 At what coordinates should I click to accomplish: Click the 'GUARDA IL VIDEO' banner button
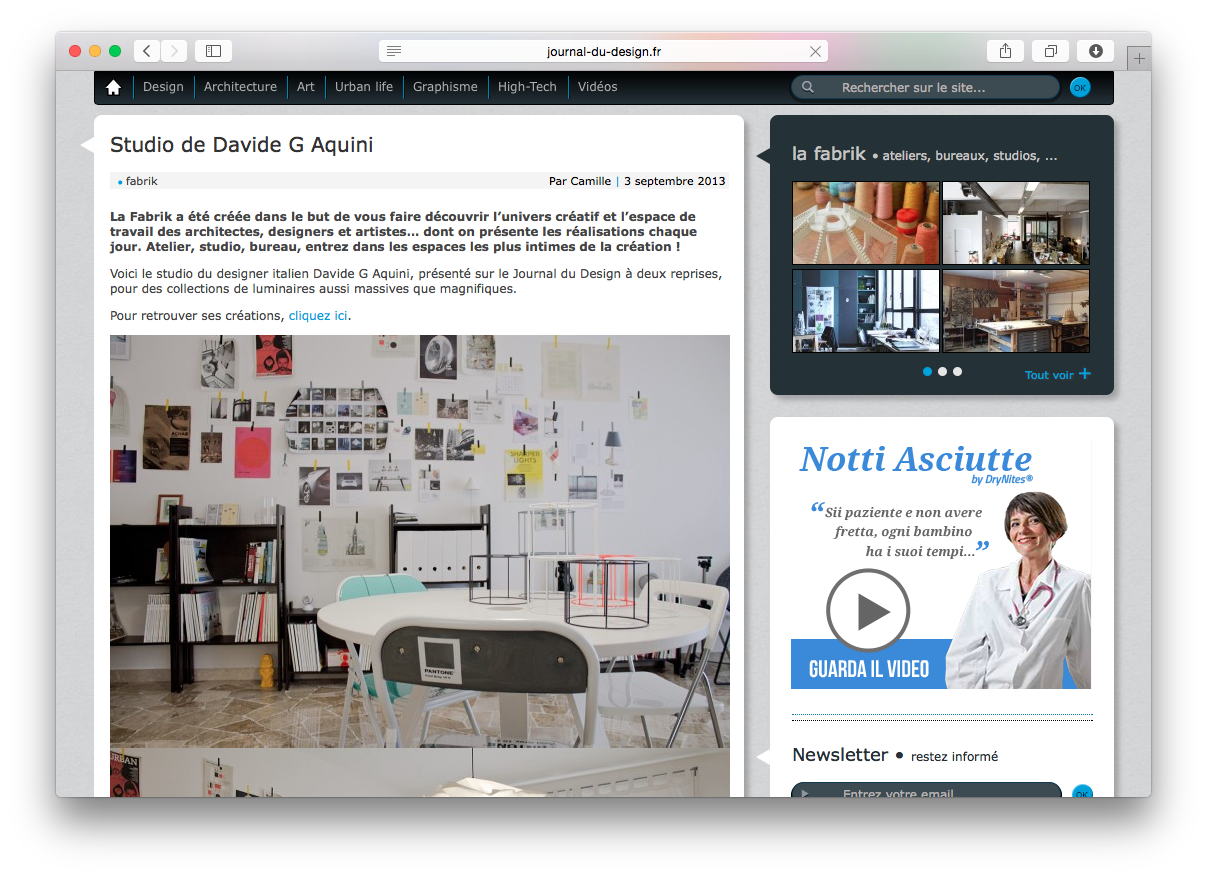[x=869, y=668]
